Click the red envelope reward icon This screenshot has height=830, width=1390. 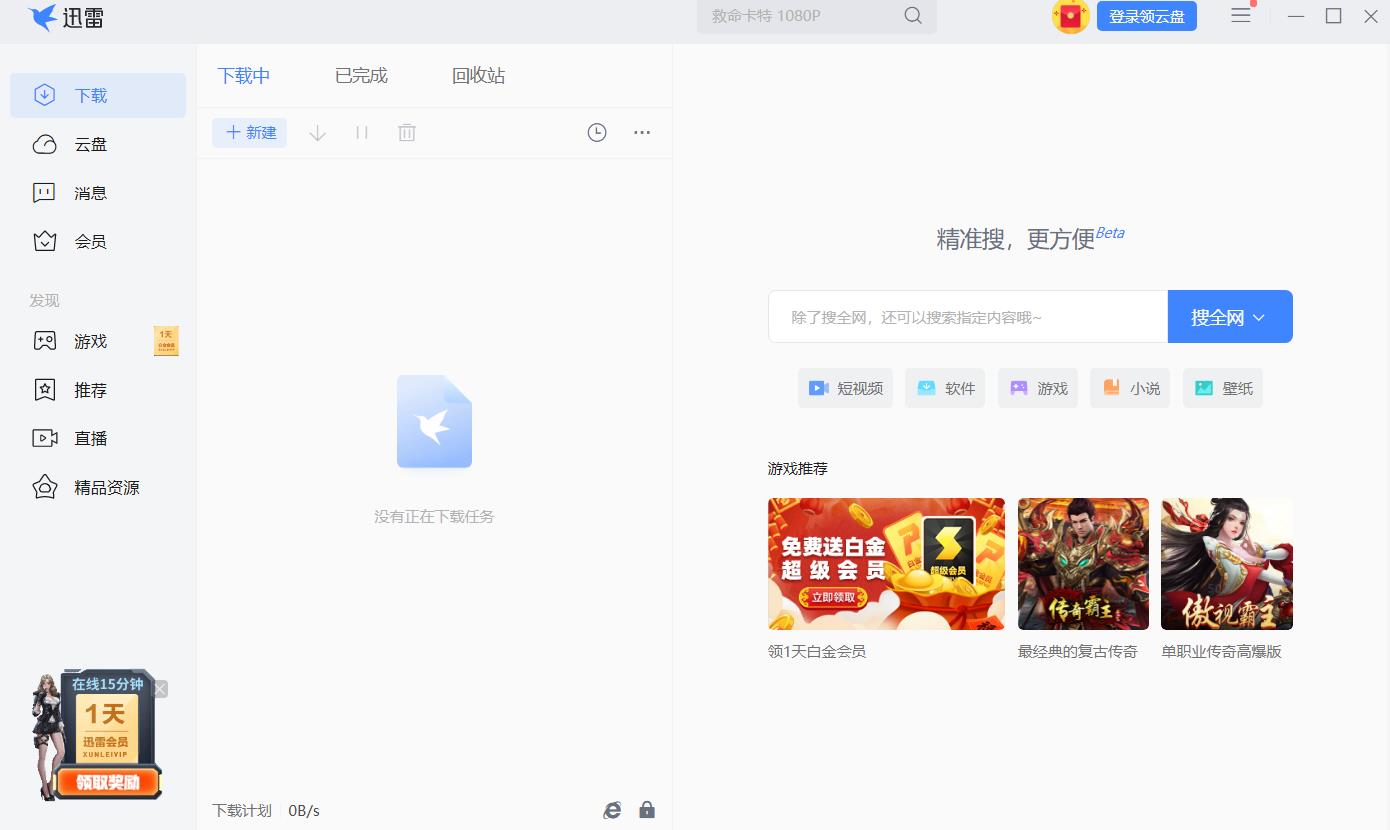1070,17
